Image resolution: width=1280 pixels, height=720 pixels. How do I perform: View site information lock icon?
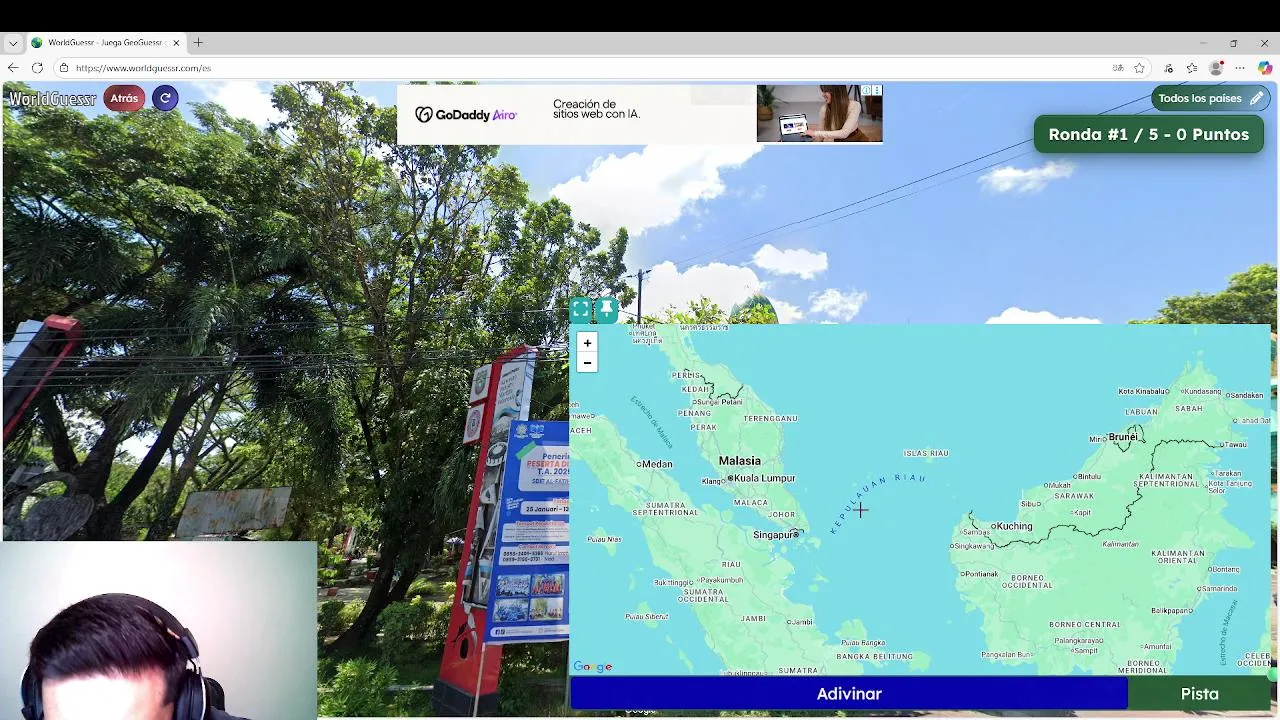[x=63, y=68]
